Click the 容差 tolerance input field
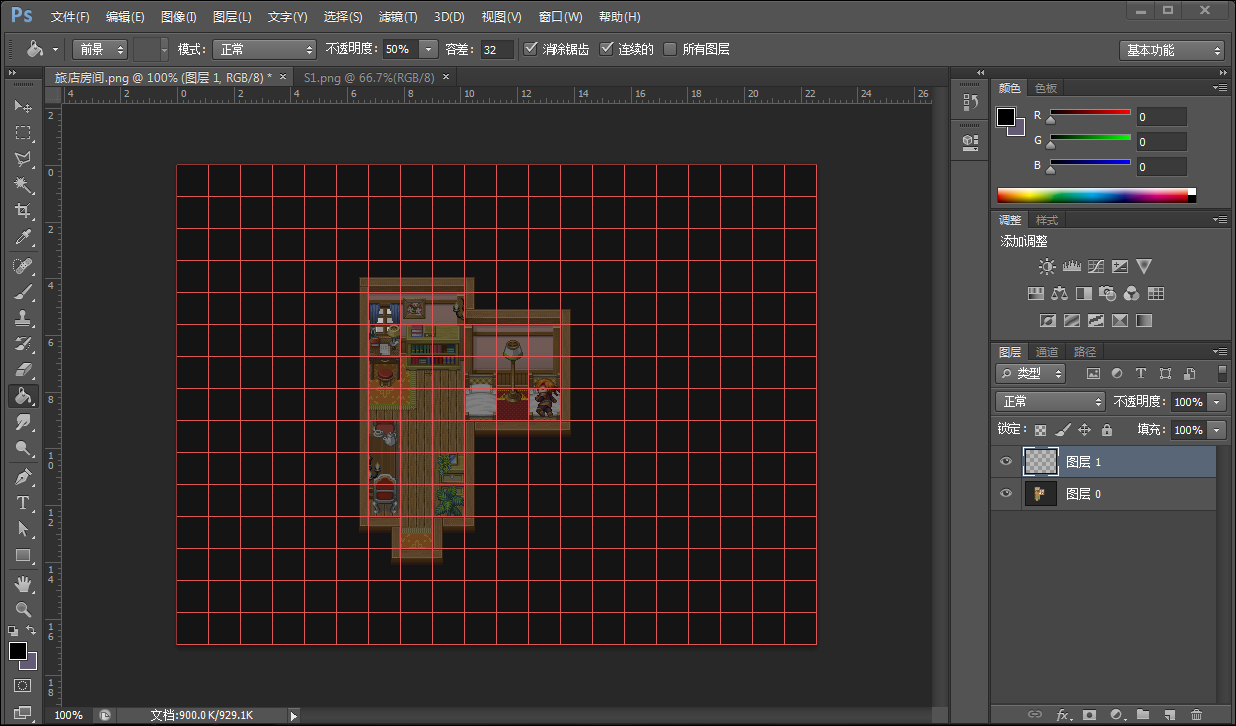Viewport: 1236px width, 726px height. point(497,49)
